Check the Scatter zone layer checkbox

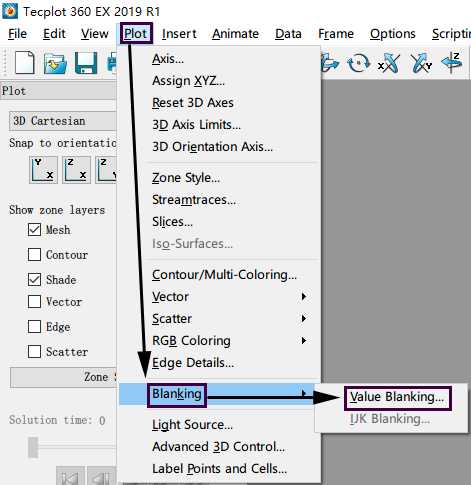(34, 352)
